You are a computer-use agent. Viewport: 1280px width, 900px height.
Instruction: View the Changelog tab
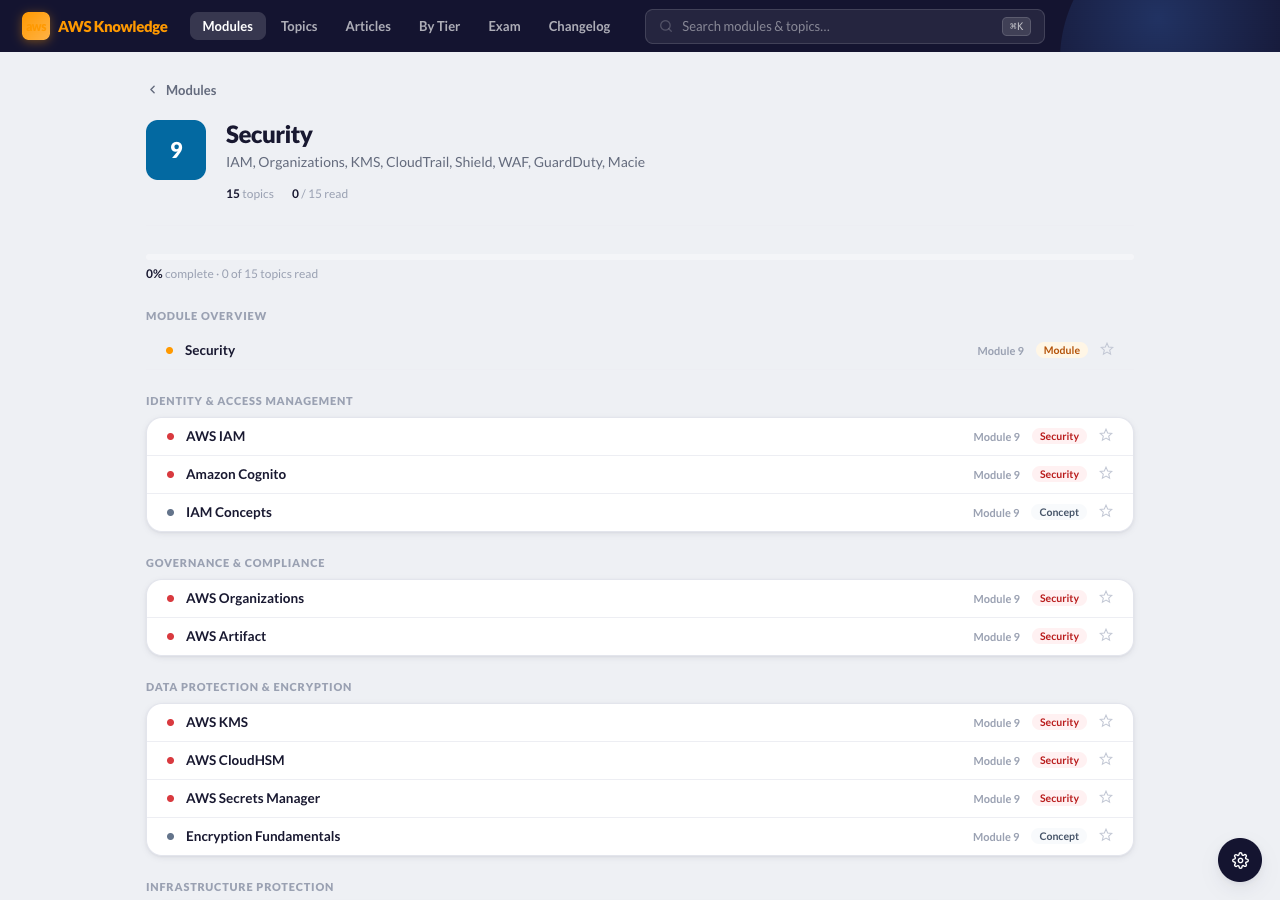579,26
